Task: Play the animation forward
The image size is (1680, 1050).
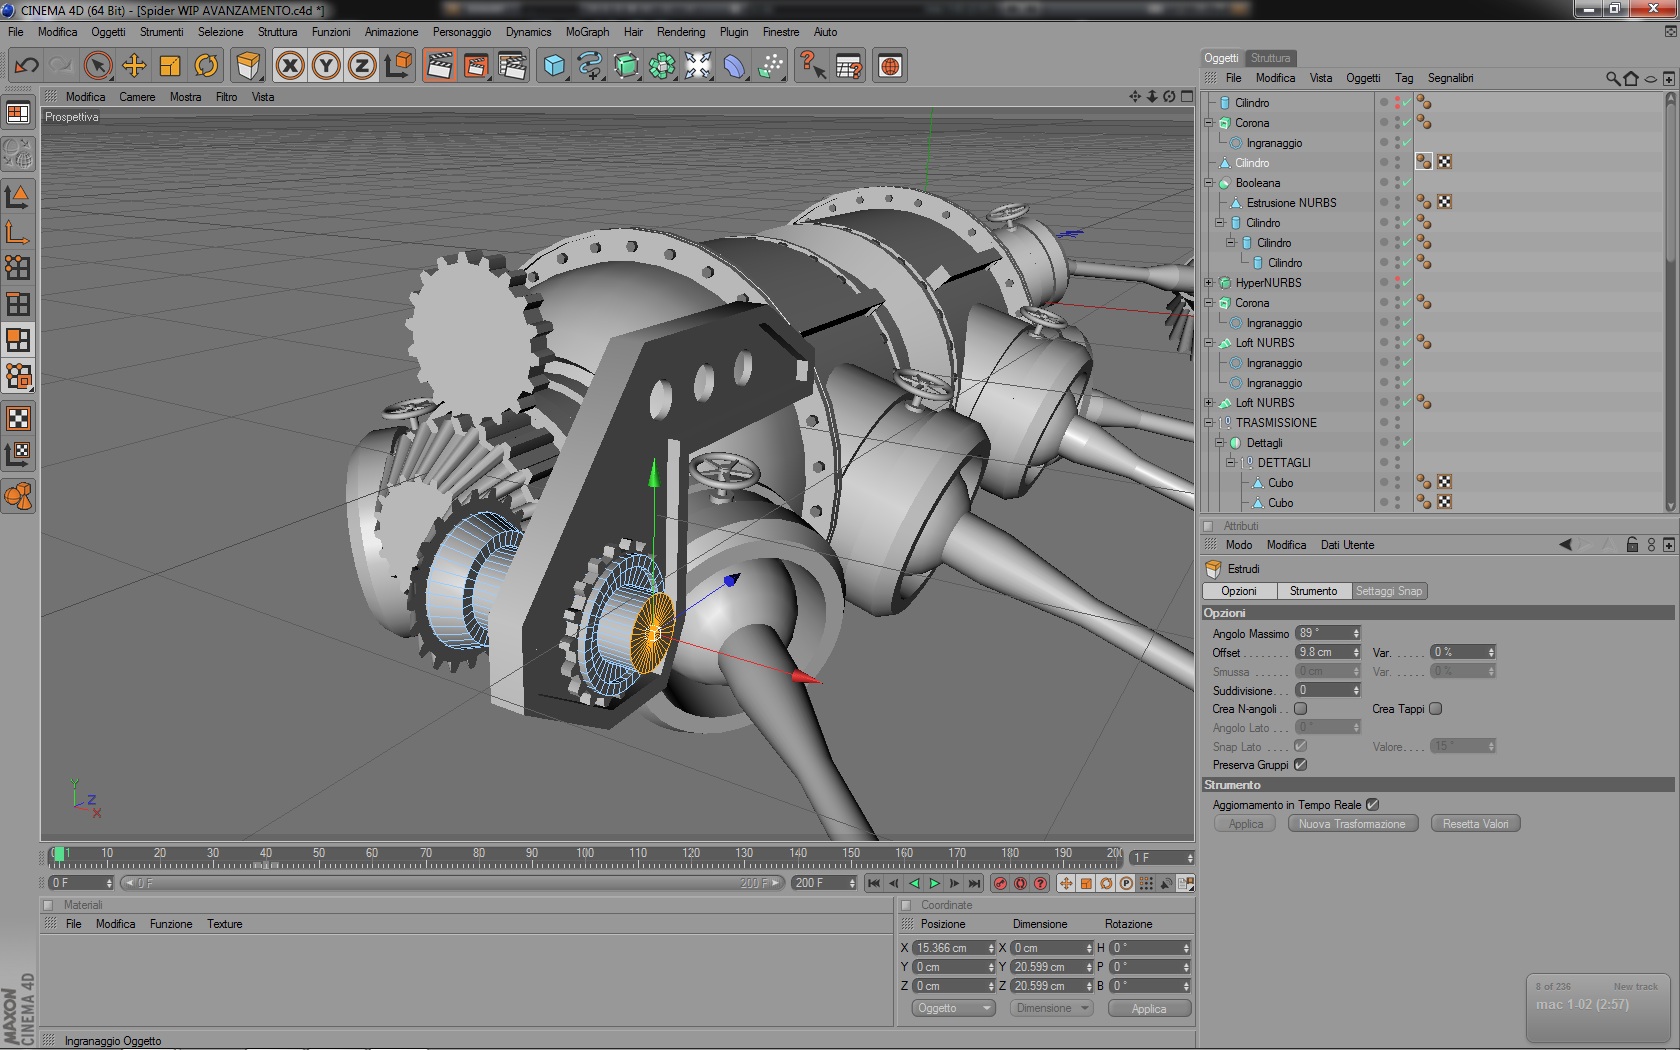Action: (934, 883)
